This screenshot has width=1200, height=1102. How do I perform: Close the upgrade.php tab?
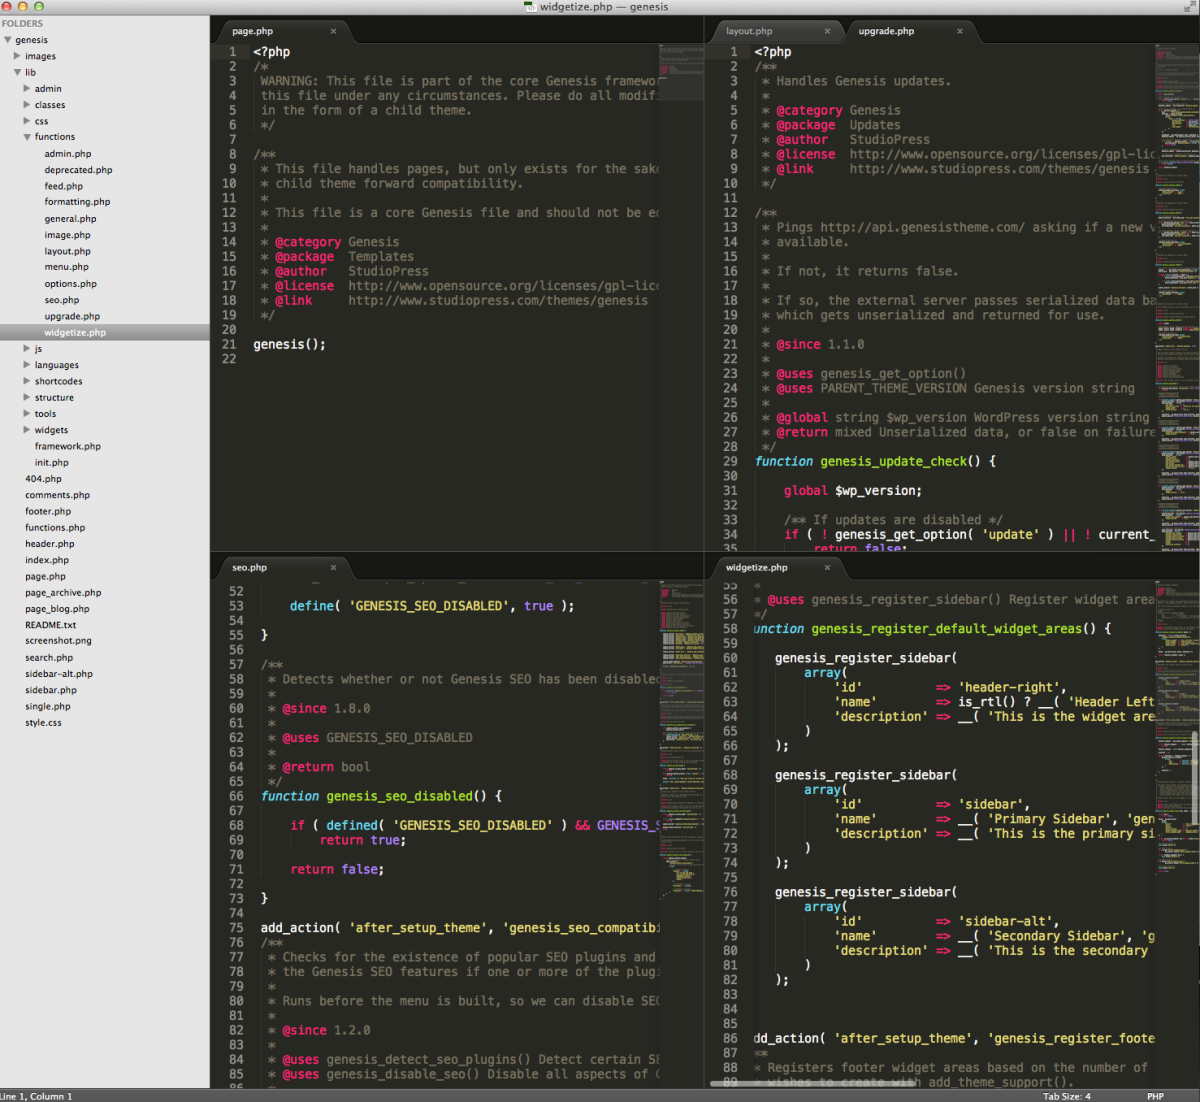click(959, 31)
